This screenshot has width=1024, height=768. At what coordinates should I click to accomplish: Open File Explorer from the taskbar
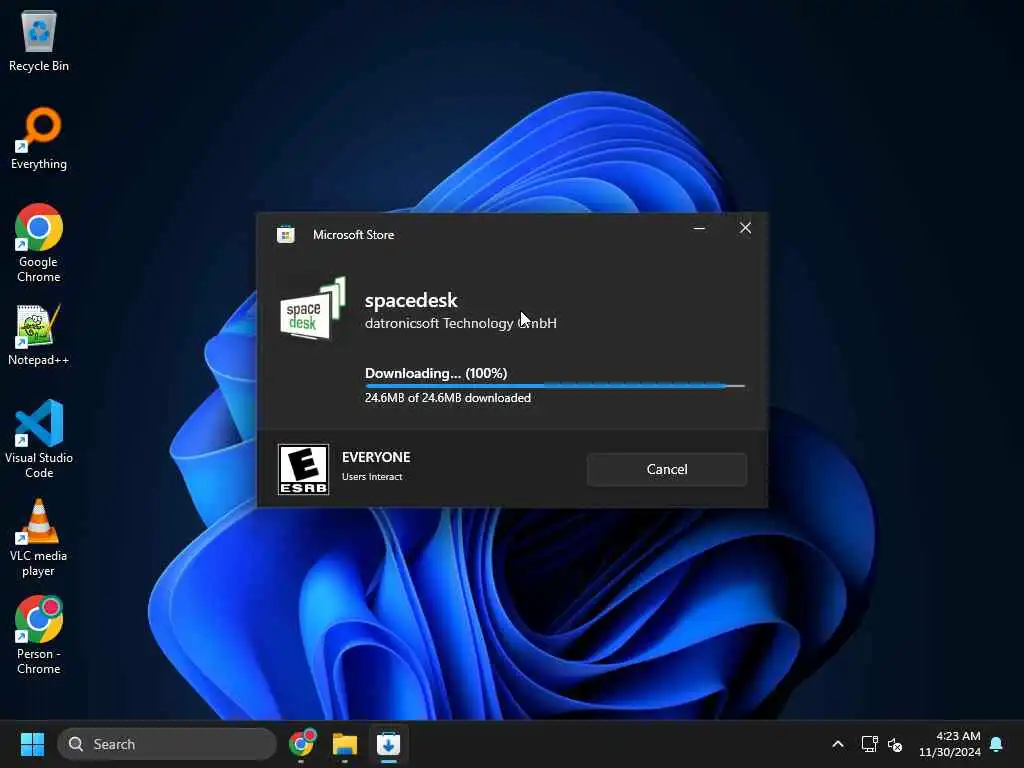345,744
